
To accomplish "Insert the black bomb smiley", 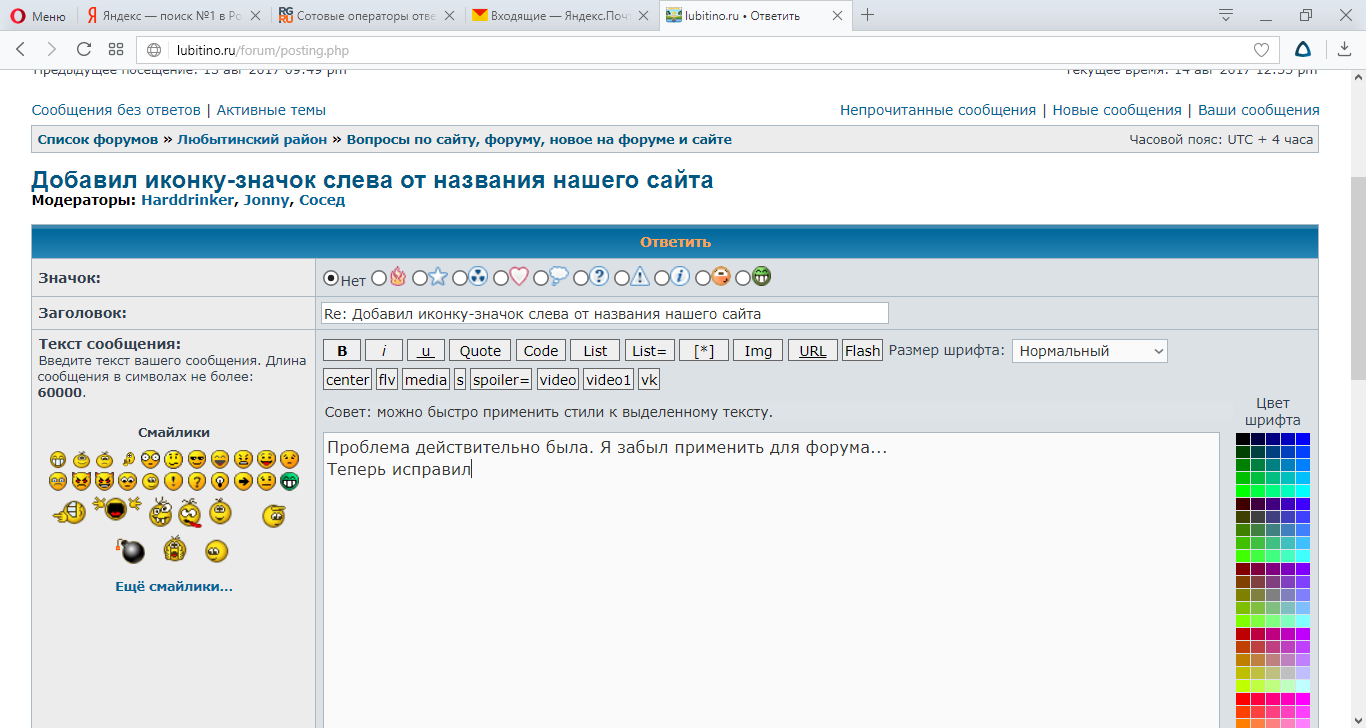I will (132, 550).
